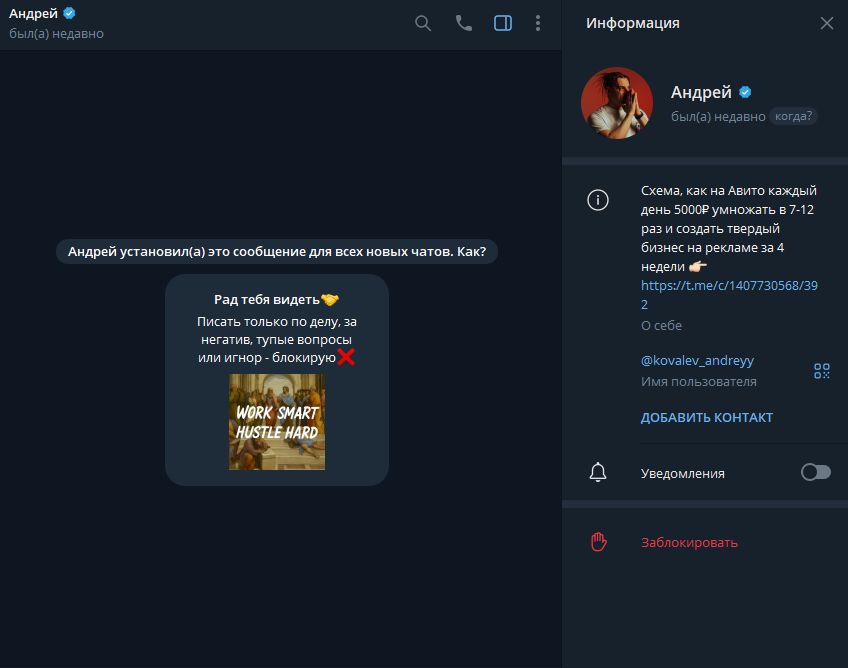Click Андрей's name in chat header

tap(33, 14)
